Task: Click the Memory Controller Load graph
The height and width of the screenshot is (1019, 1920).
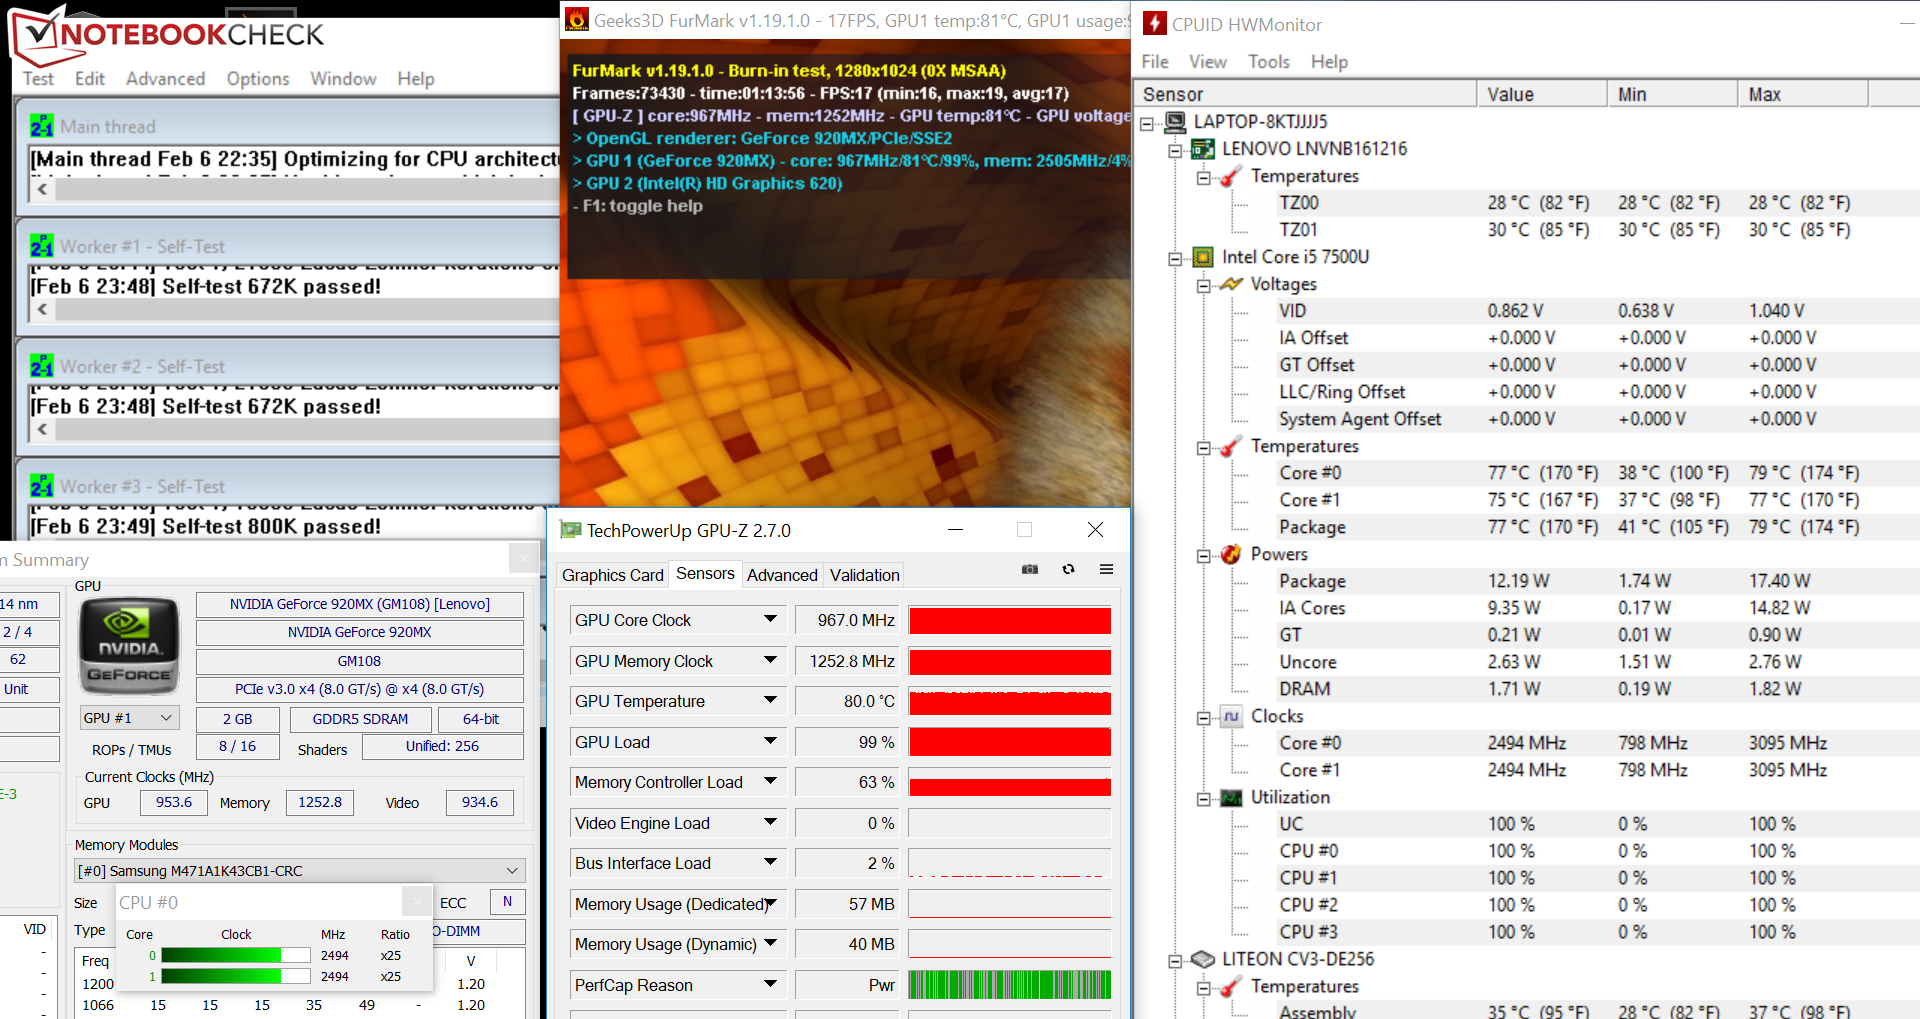Action: [1010, 782]
